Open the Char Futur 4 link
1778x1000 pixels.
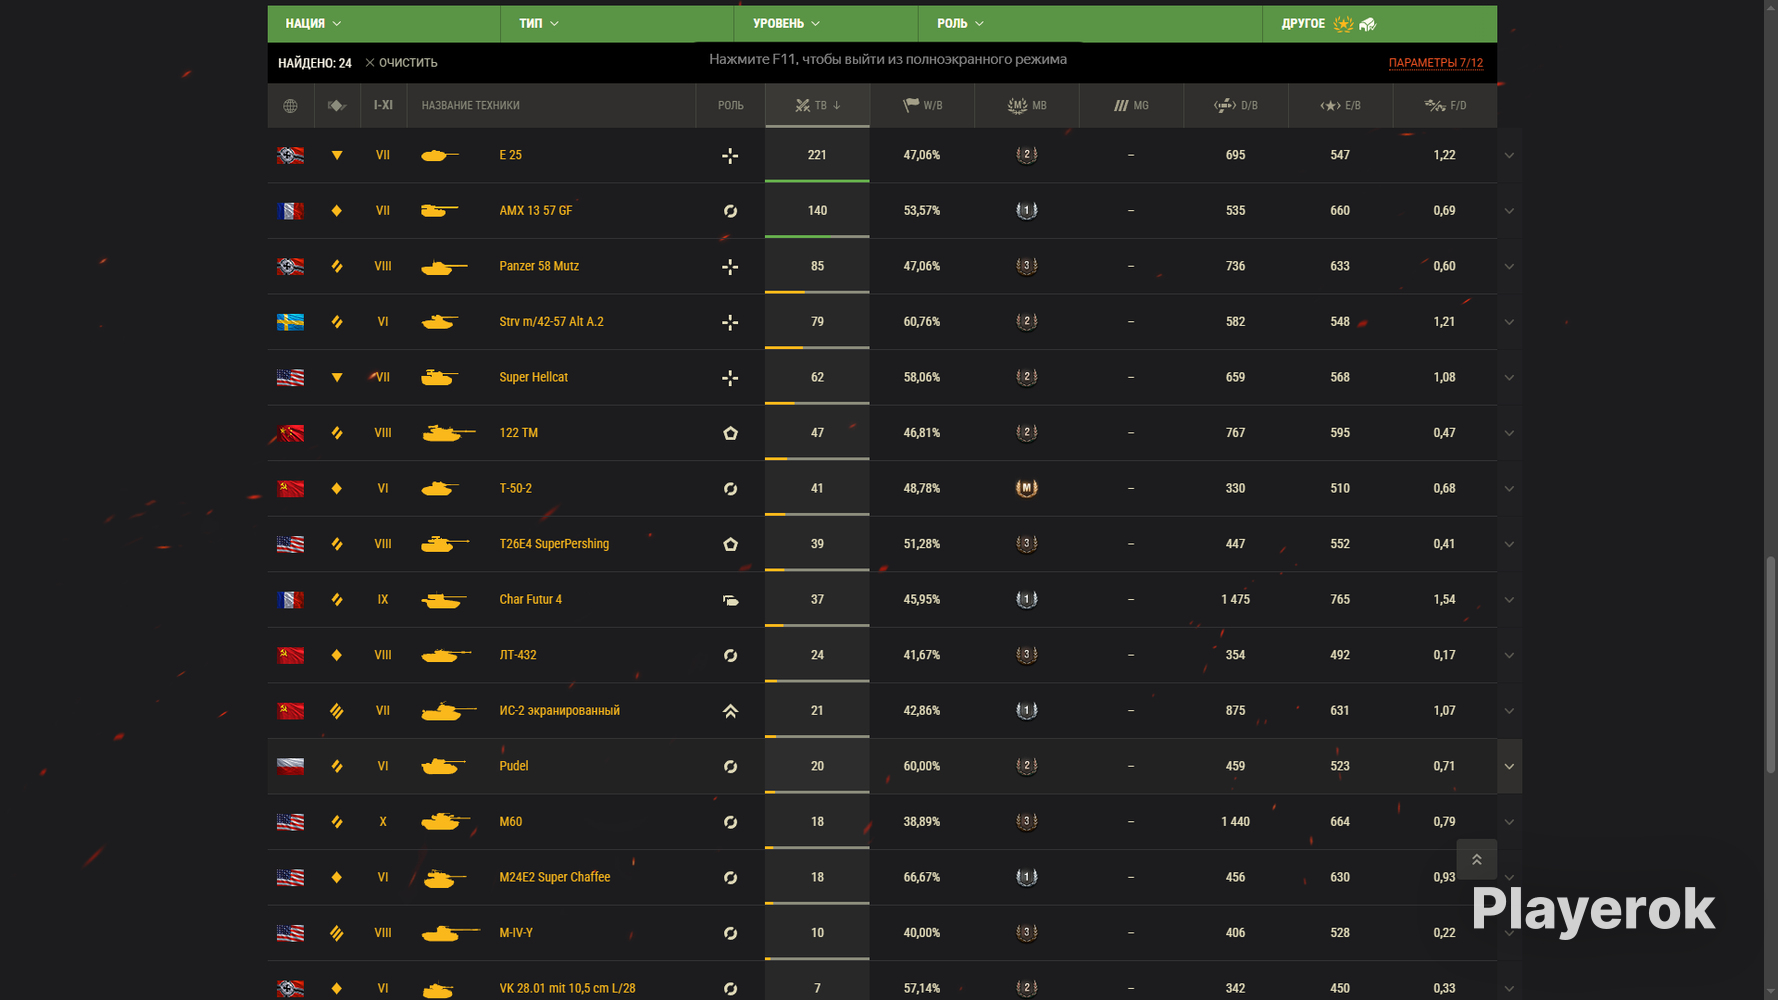530,600
